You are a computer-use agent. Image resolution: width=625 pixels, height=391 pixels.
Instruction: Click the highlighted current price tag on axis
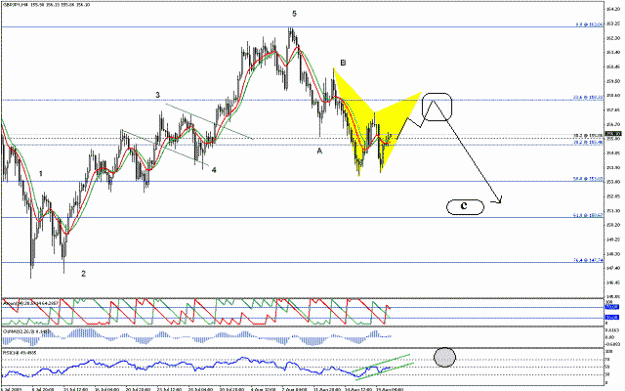pos(613,134)
